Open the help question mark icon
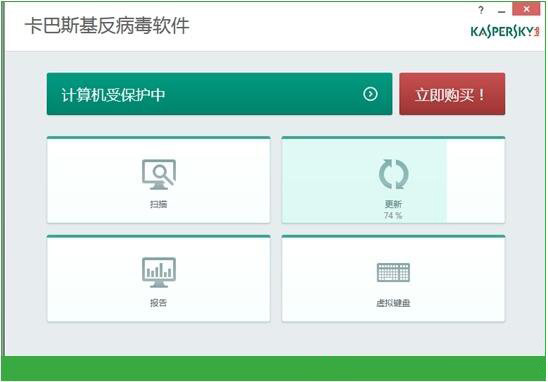This screenshot has width=548, height=382. point(481,10)
